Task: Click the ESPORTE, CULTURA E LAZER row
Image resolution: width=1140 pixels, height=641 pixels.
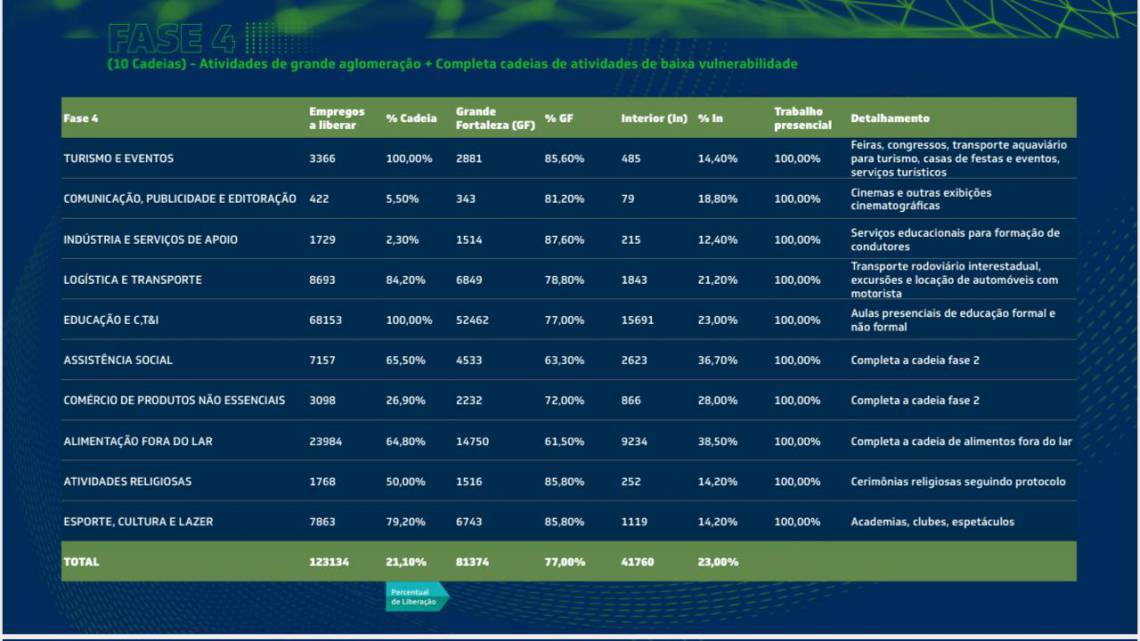Action: tap(138, 521)
